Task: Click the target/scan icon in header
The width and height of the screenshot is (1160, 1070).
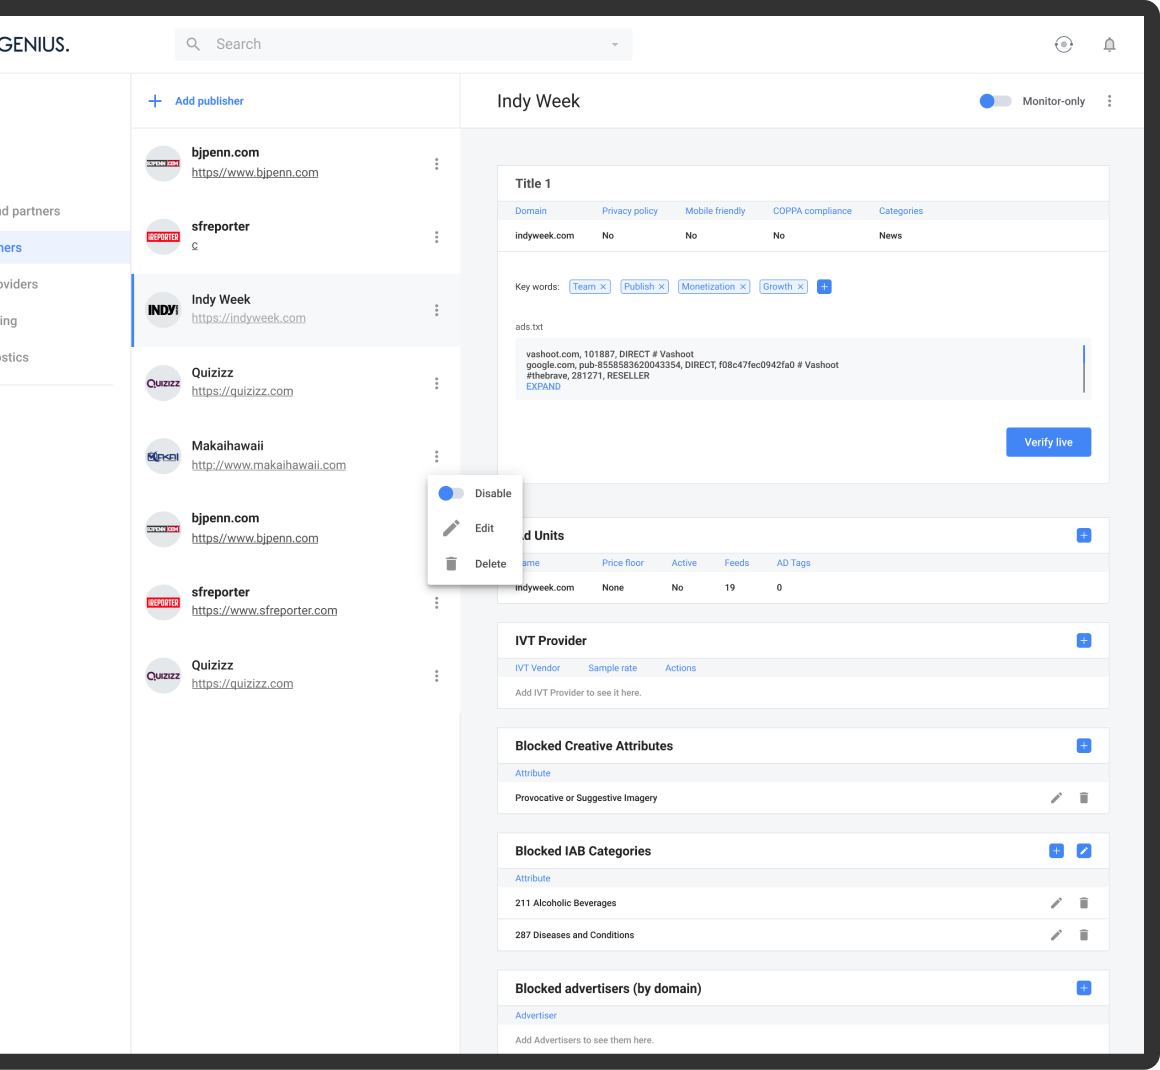Action: pos(1064,44)
